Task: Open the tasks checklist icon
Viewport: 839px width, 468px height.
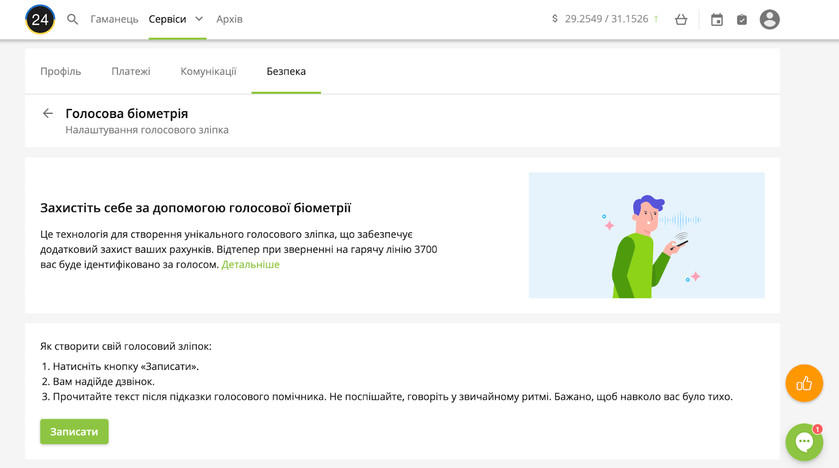Action: pos(742,19)
